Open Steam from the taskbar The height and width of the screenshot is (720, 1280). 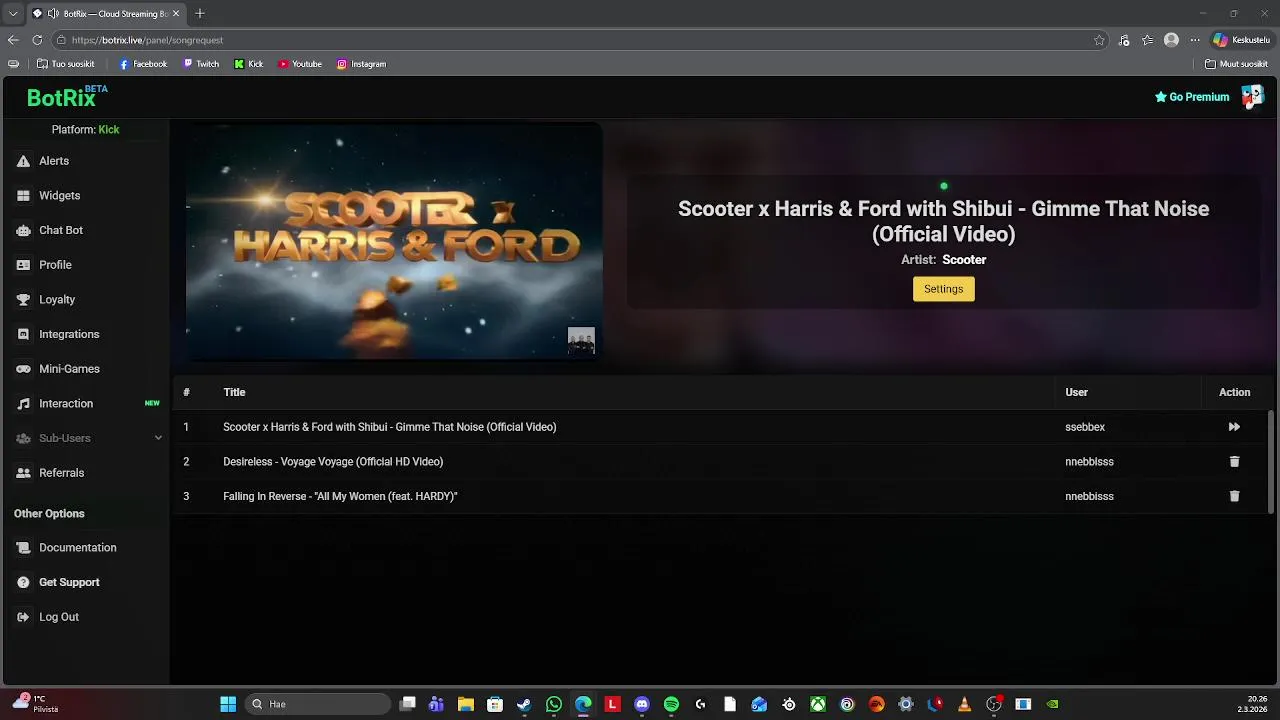pos(524,704)
